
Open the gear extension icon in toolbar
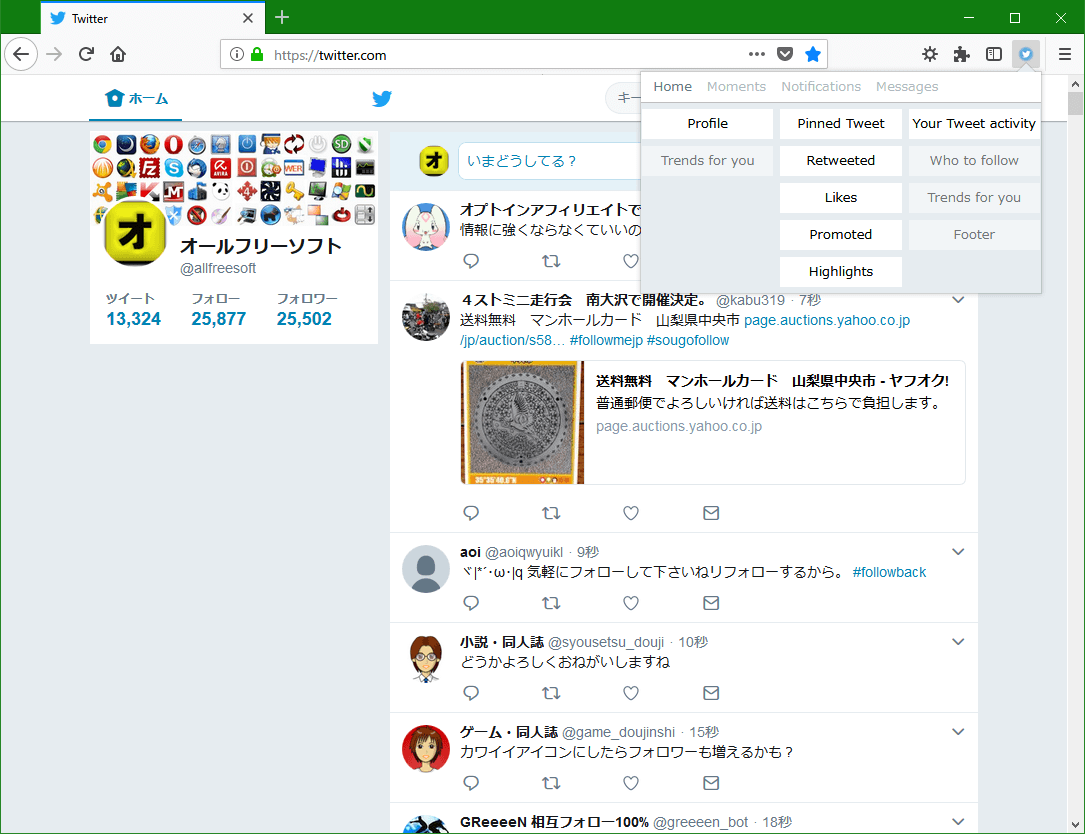[x=929, y=54]
